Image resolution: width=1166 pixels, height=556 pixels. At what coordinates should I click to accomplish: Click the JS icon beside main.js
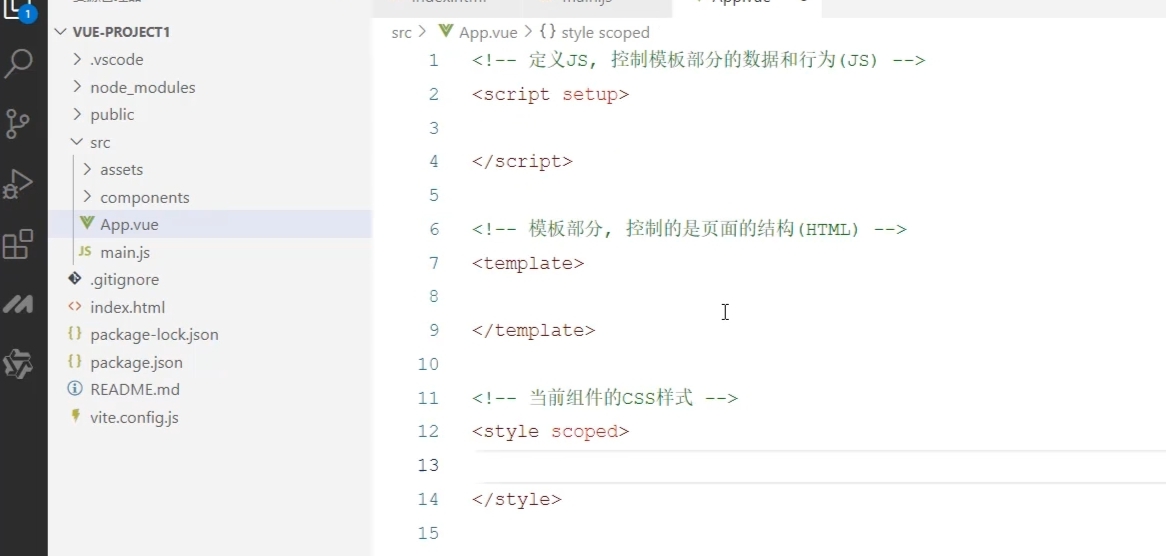[86, 252]
